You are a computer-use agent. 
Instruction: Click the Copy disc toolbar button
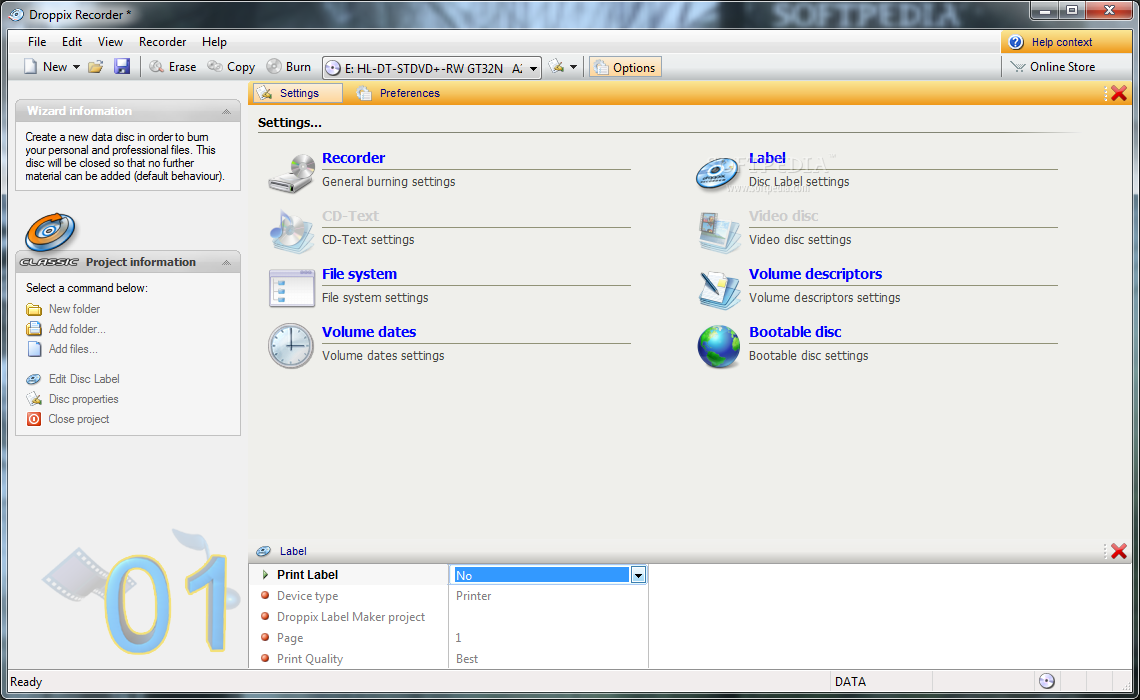click(x=231, y=67)
